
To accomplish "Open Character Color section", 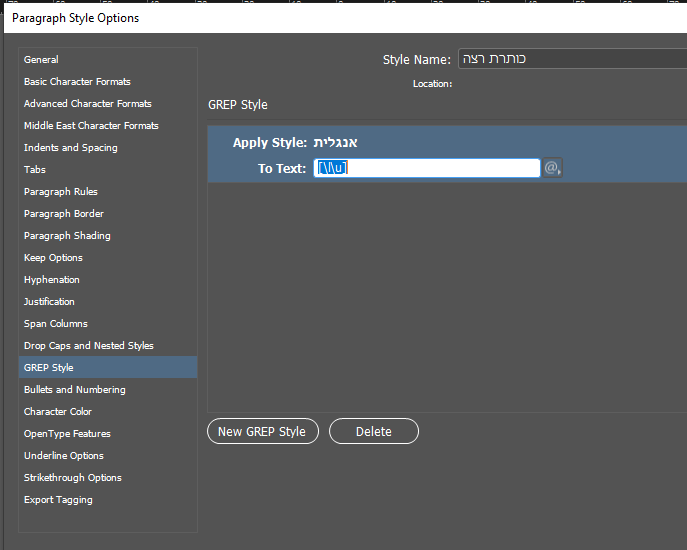I will [108, 412].
